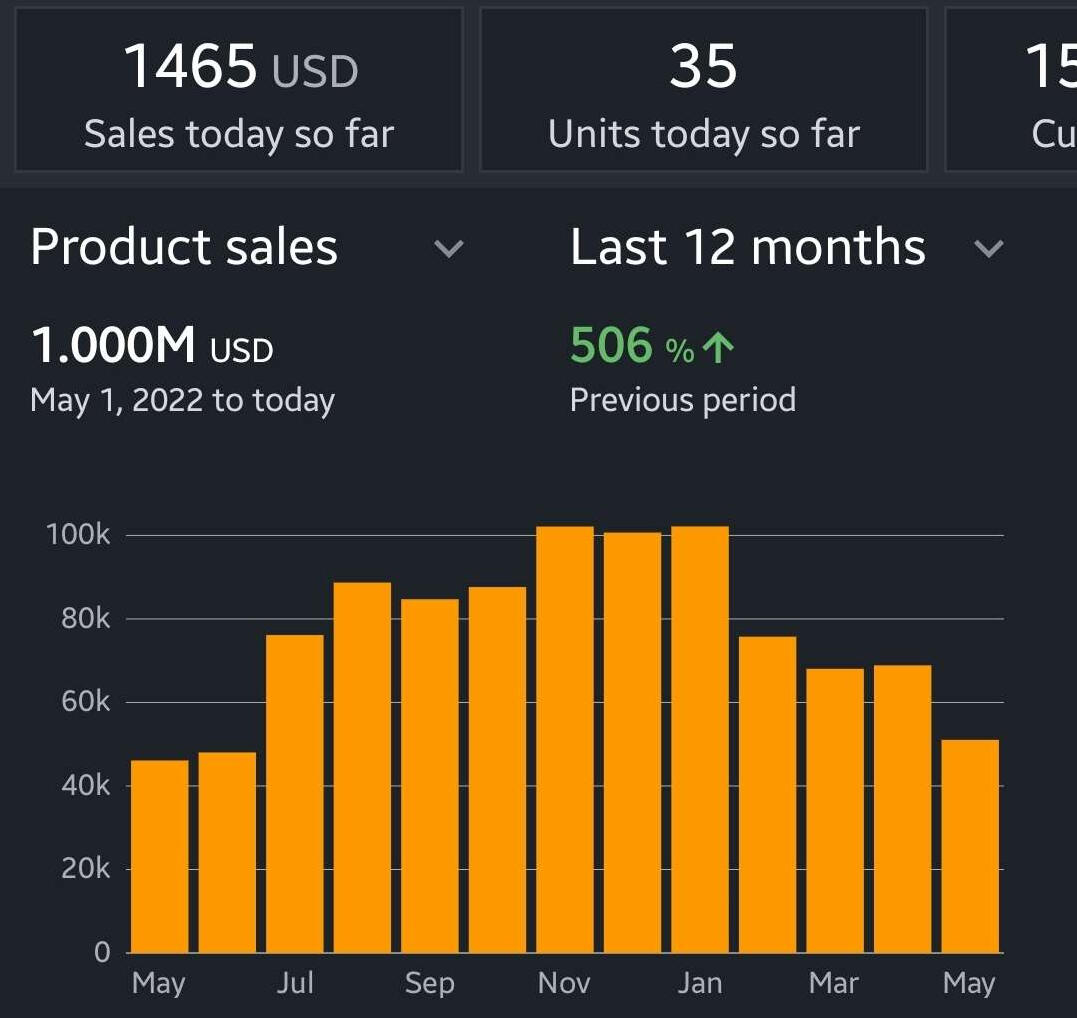Viewport: 1077px width, 1018px height.
Task: Tap the green 506% up arrow
Action: pyautogui.click(x=718, y=347)
